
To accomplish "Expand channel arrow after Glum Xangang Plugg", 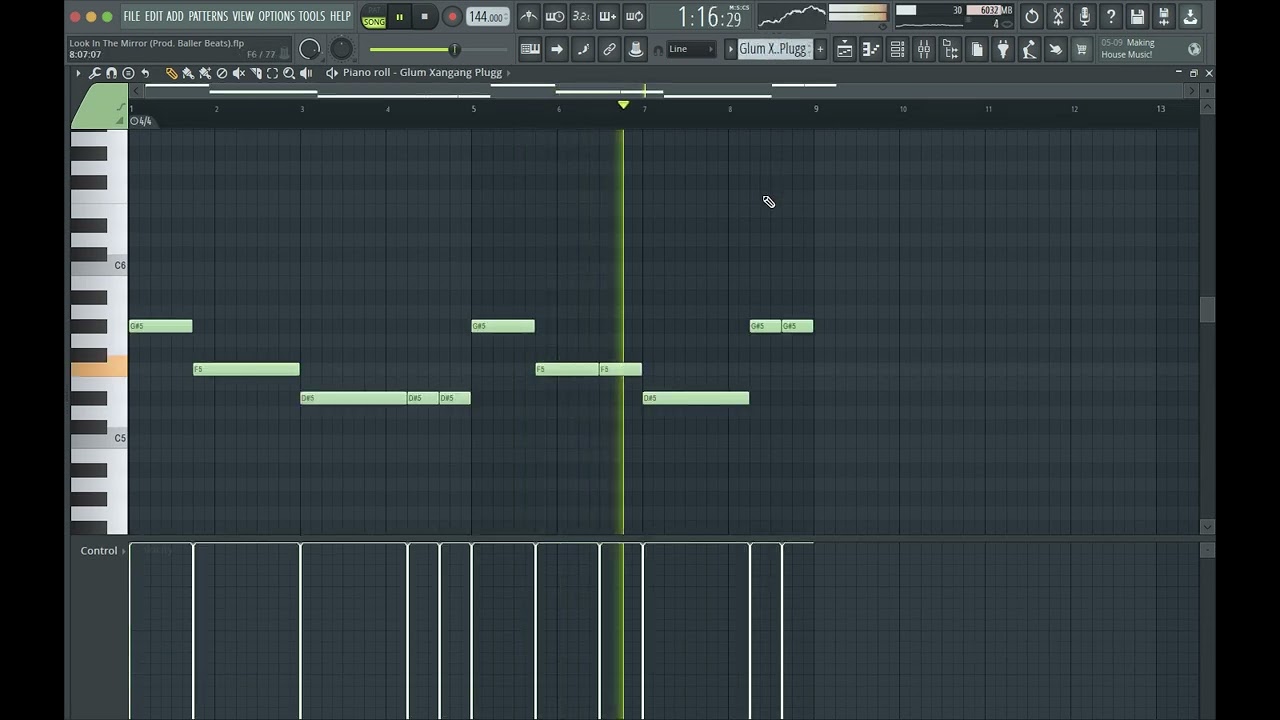I will pos(509,73).
